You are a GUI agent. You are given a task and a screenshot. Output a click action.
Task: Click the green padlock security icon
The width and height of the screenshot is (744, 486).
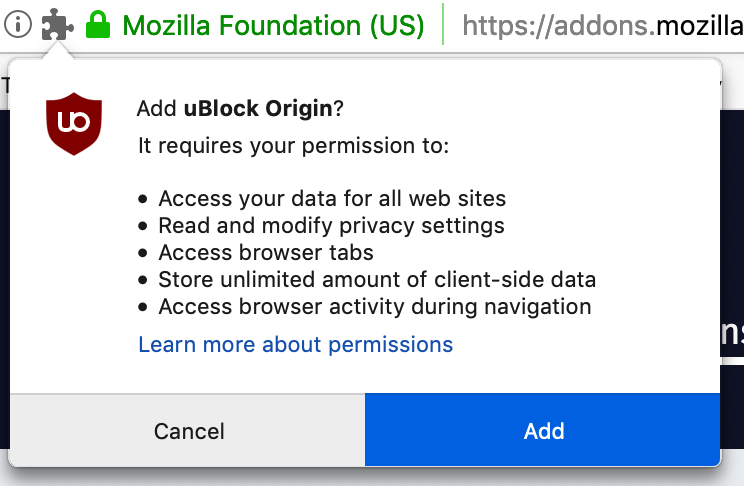click(x=98, y=25)
